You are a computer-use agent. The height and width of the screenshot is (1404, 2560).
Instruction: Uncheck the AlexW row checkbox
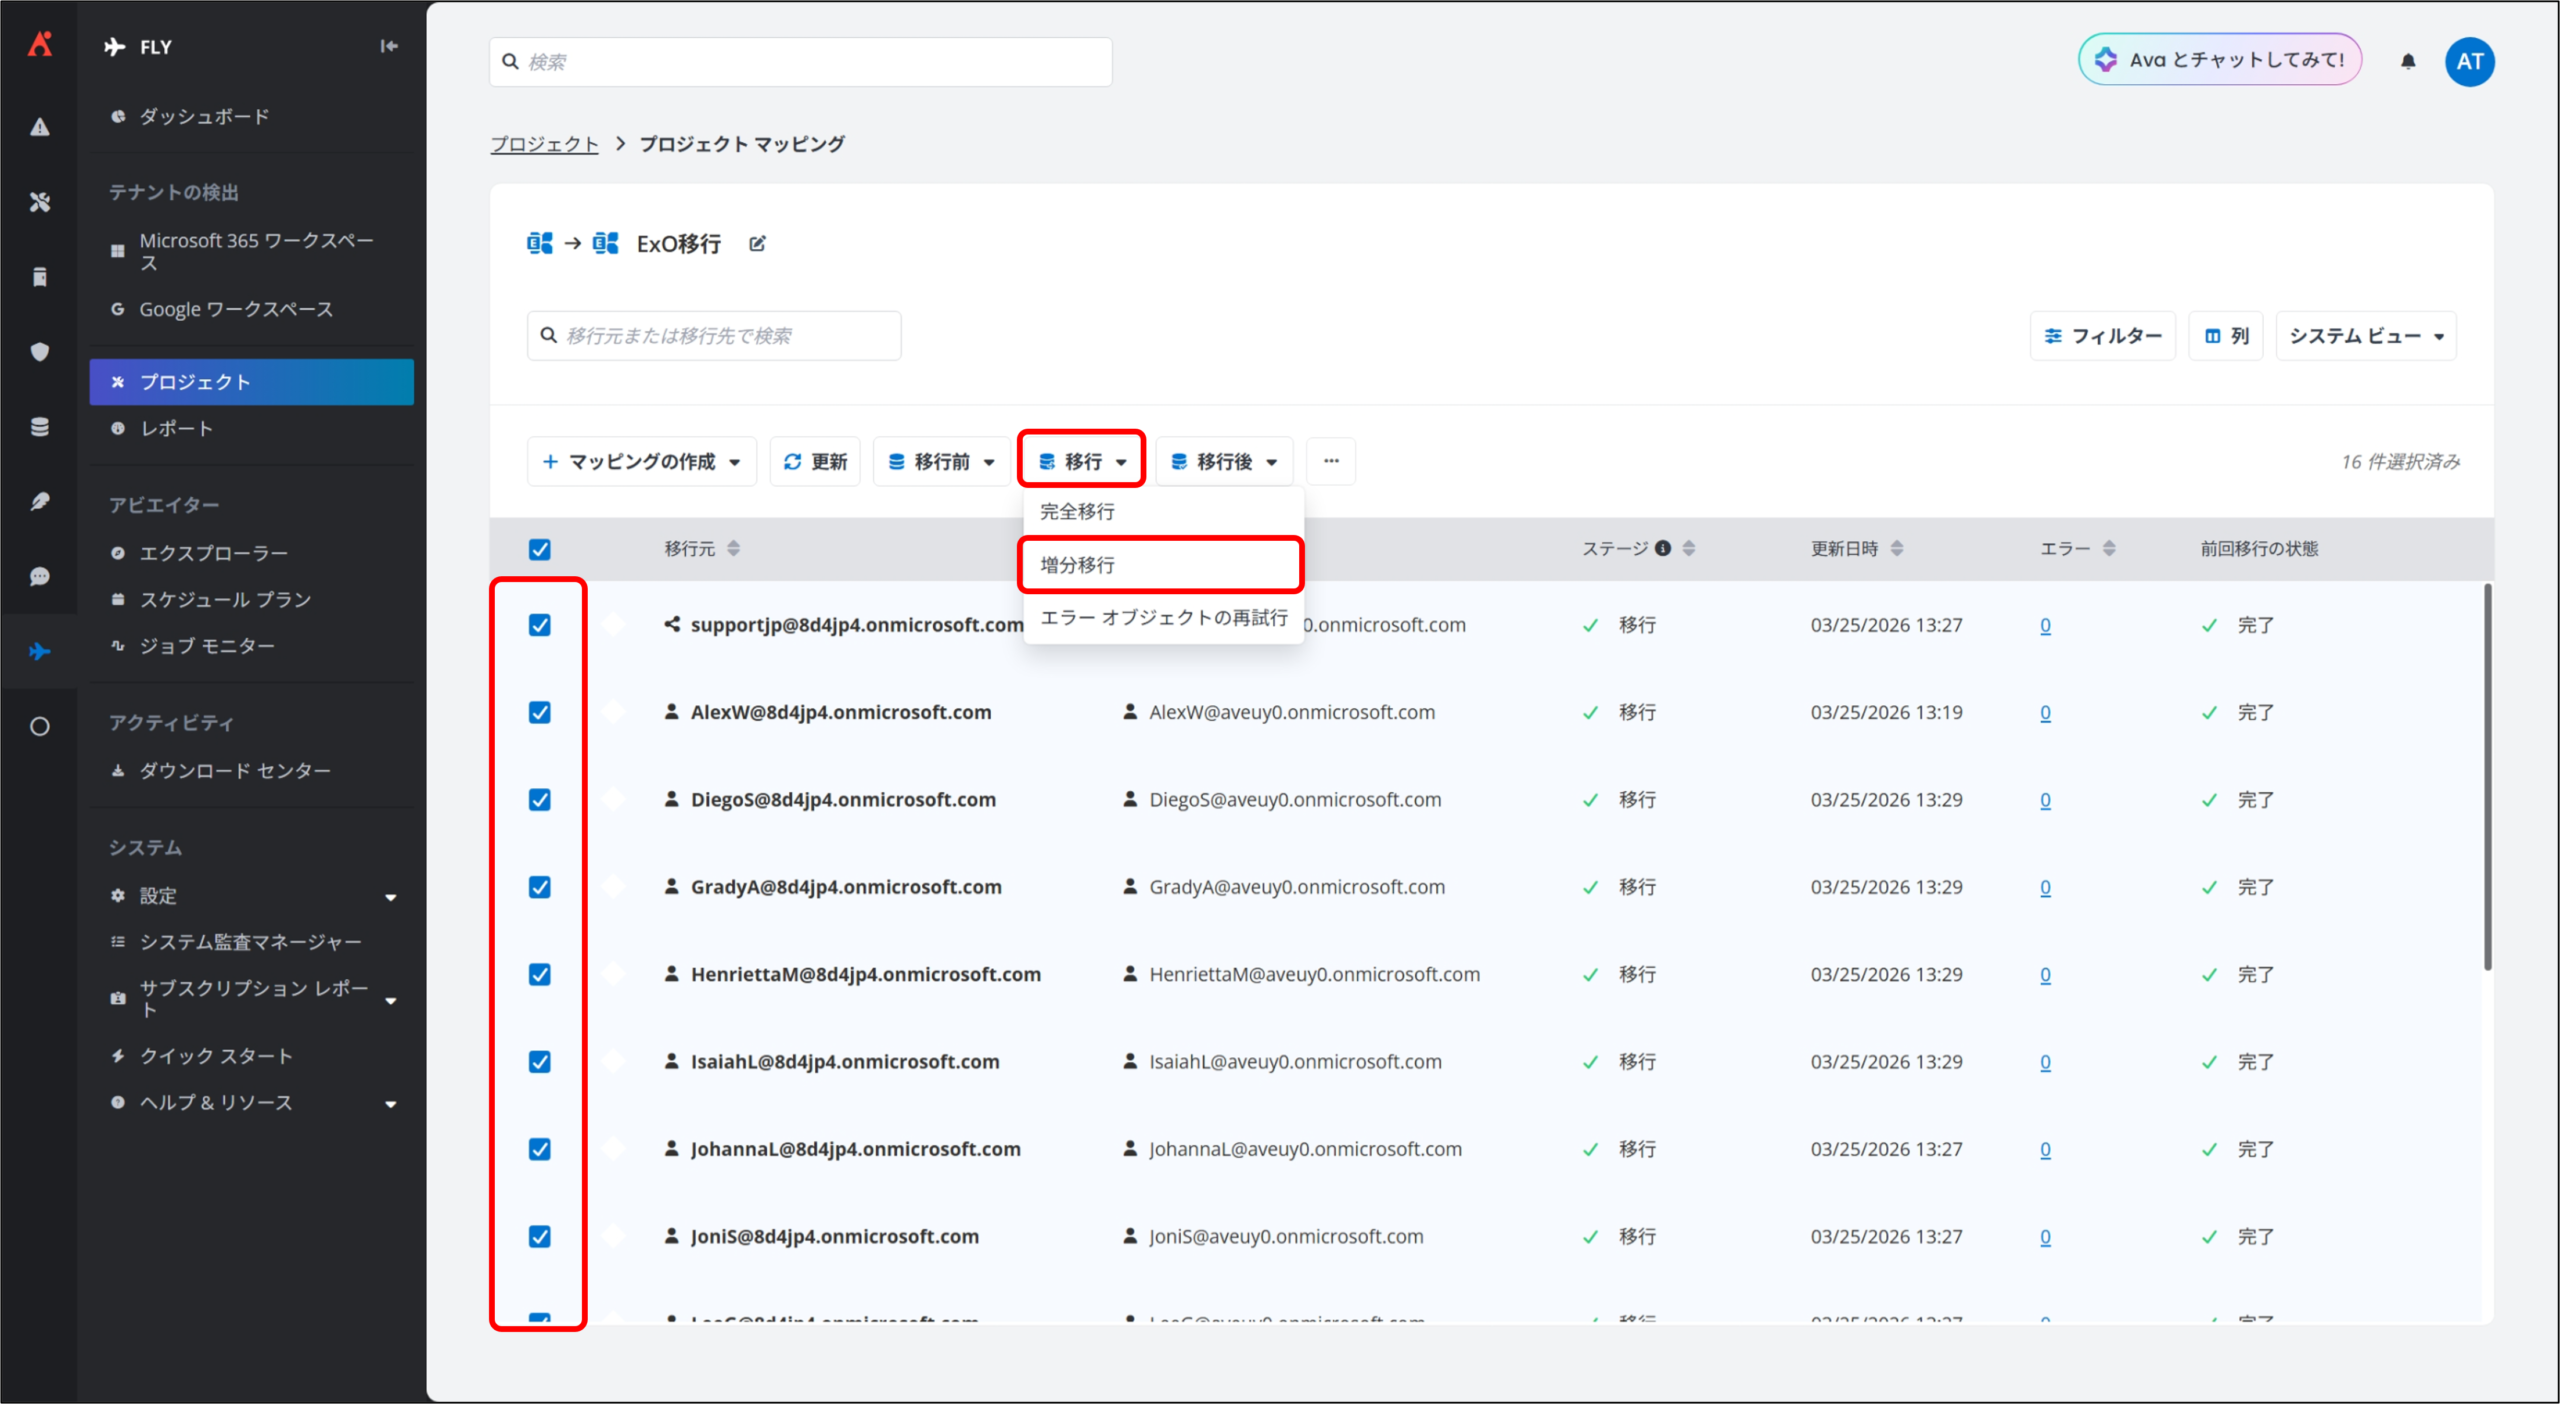pos(540,712)
